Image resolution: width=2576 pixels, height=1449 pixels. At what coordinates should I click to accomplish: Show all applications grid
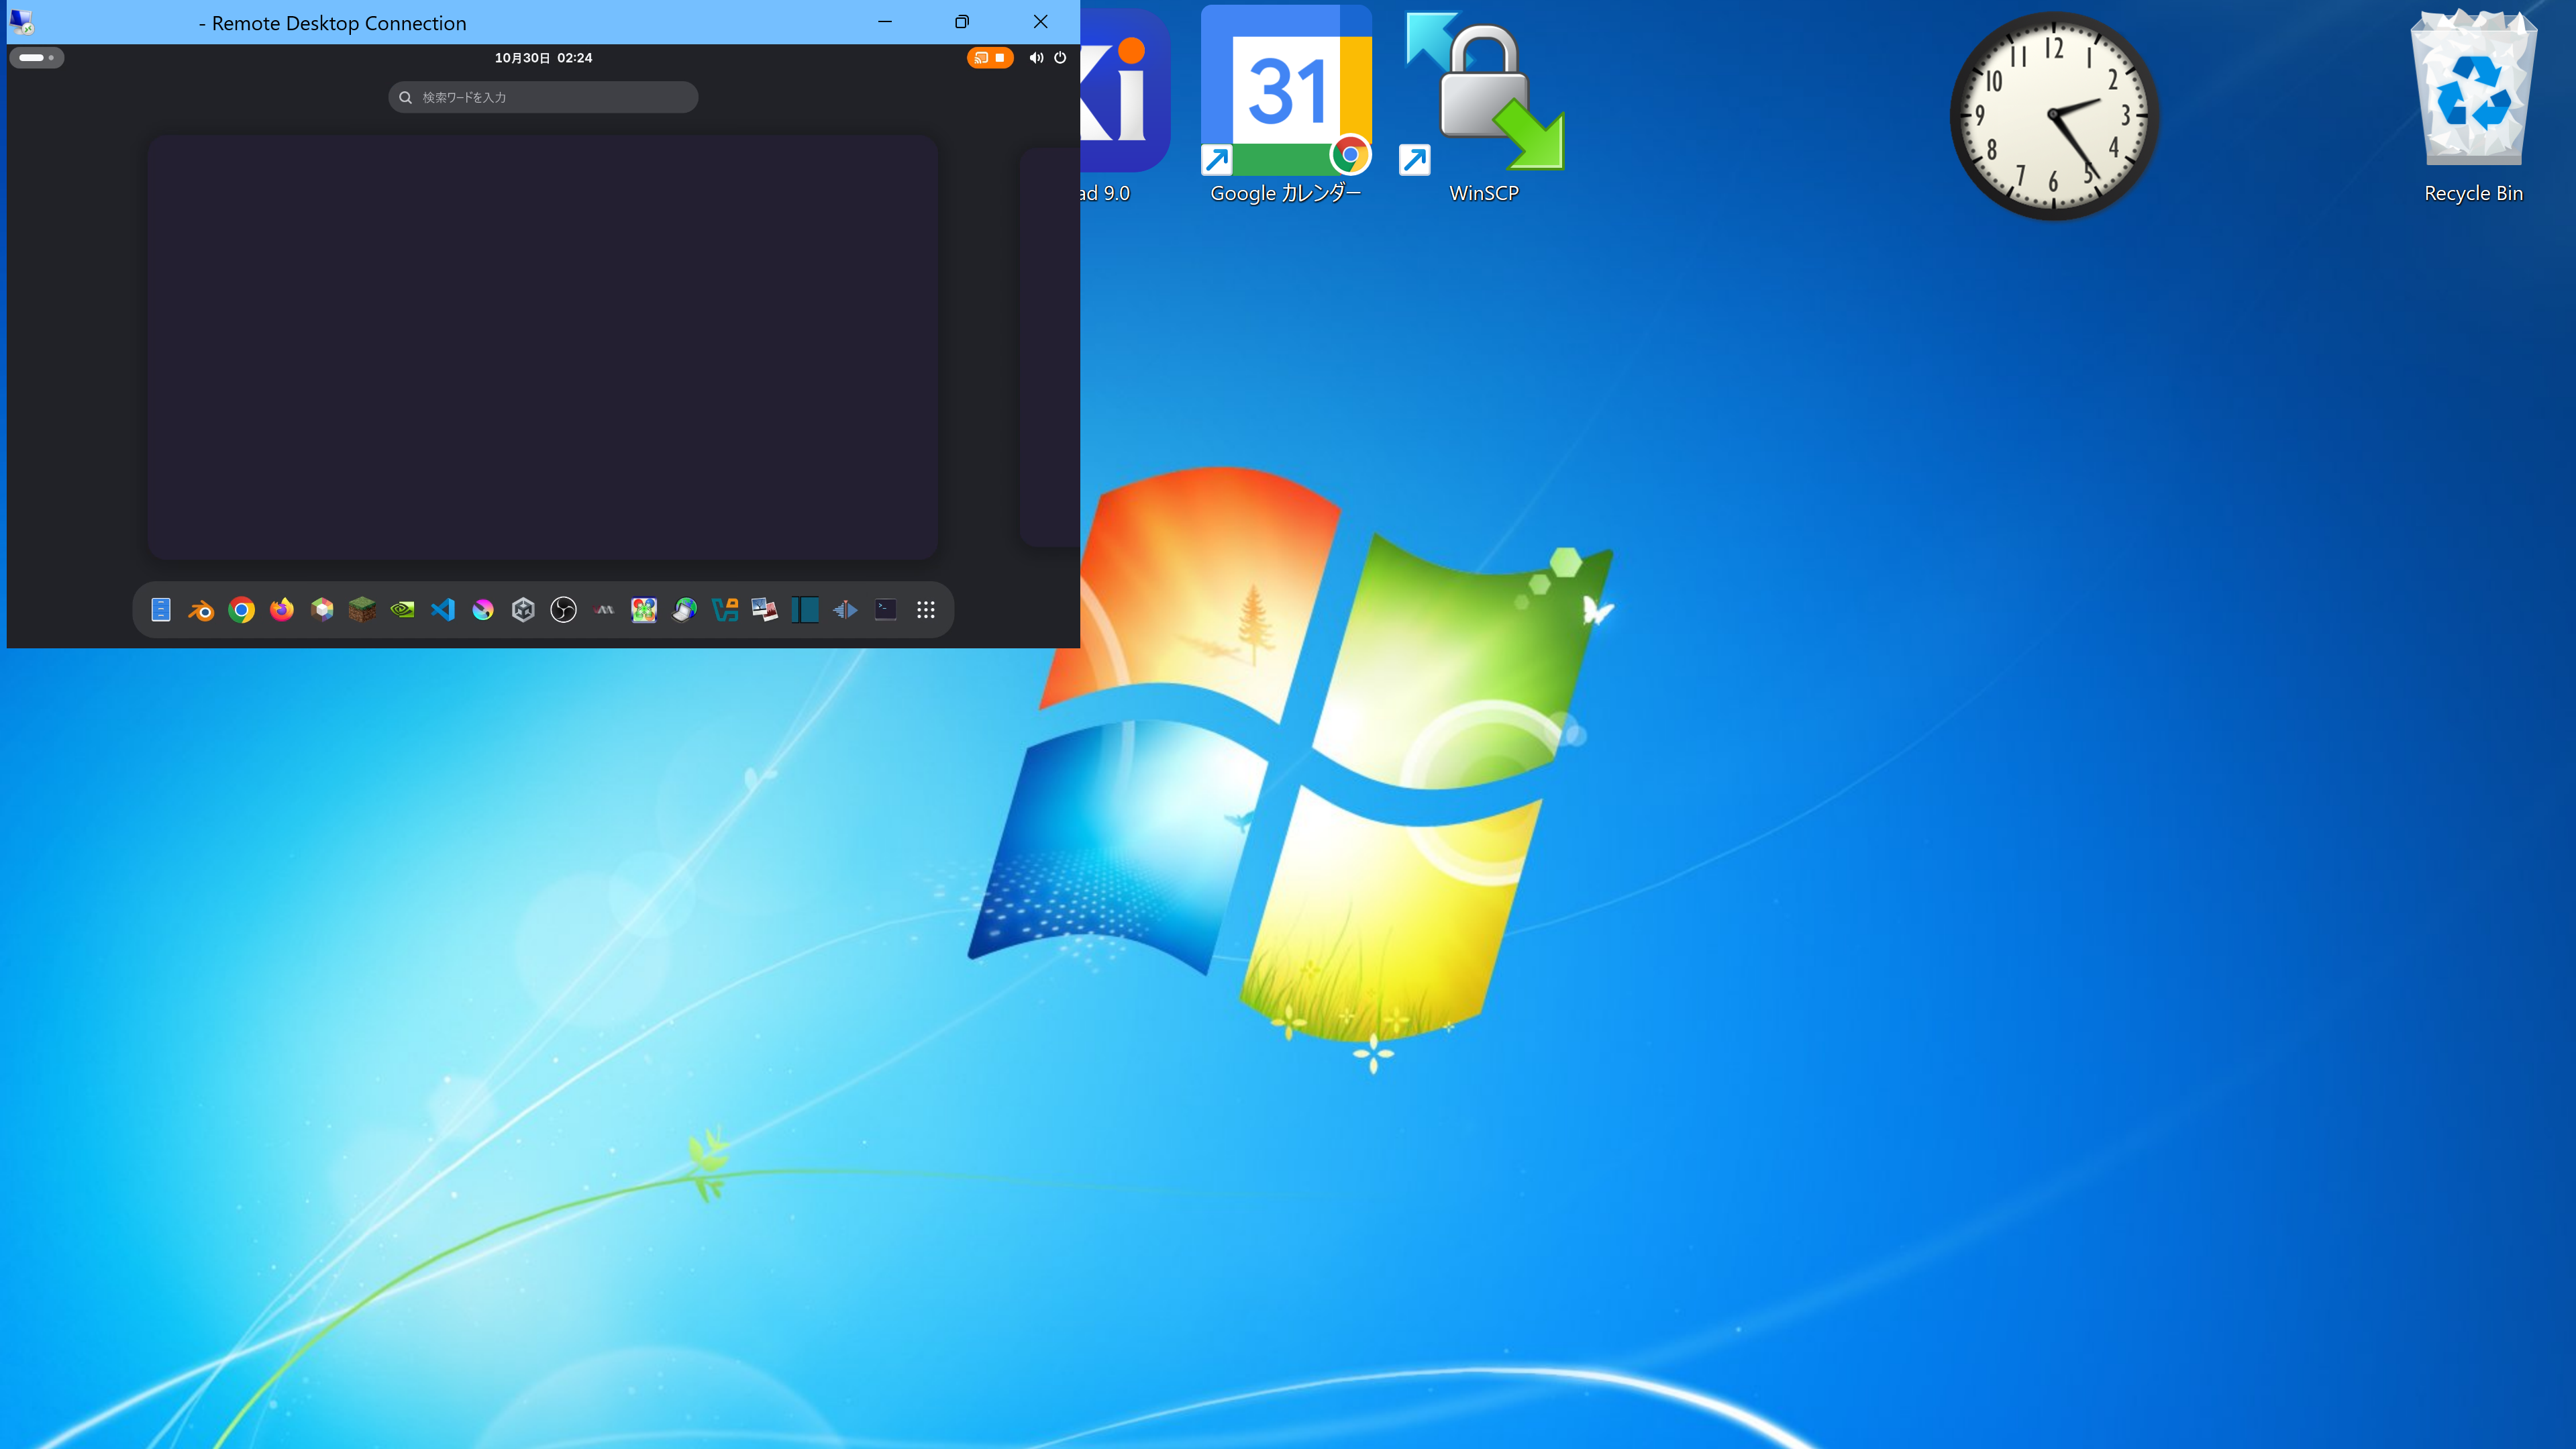point(926,609)
